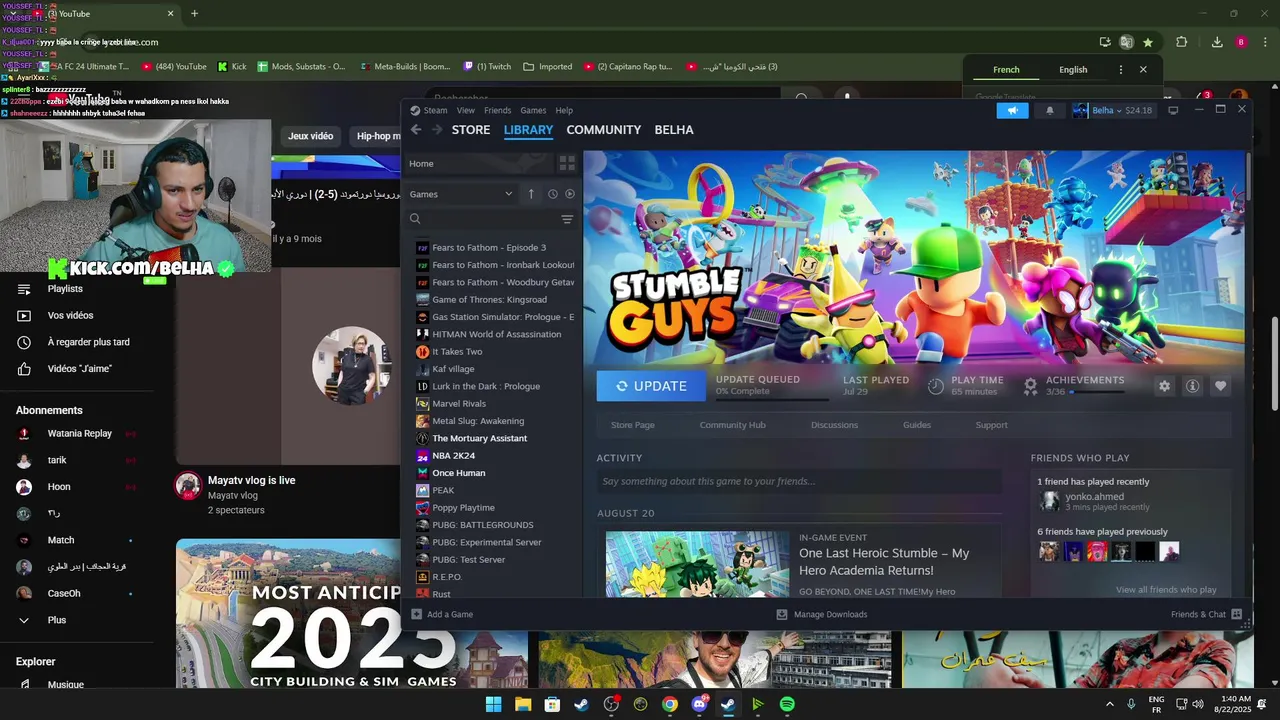1280x720 pixels.
Task: Open the Steam menu
Action: click(x=435, y=111)
